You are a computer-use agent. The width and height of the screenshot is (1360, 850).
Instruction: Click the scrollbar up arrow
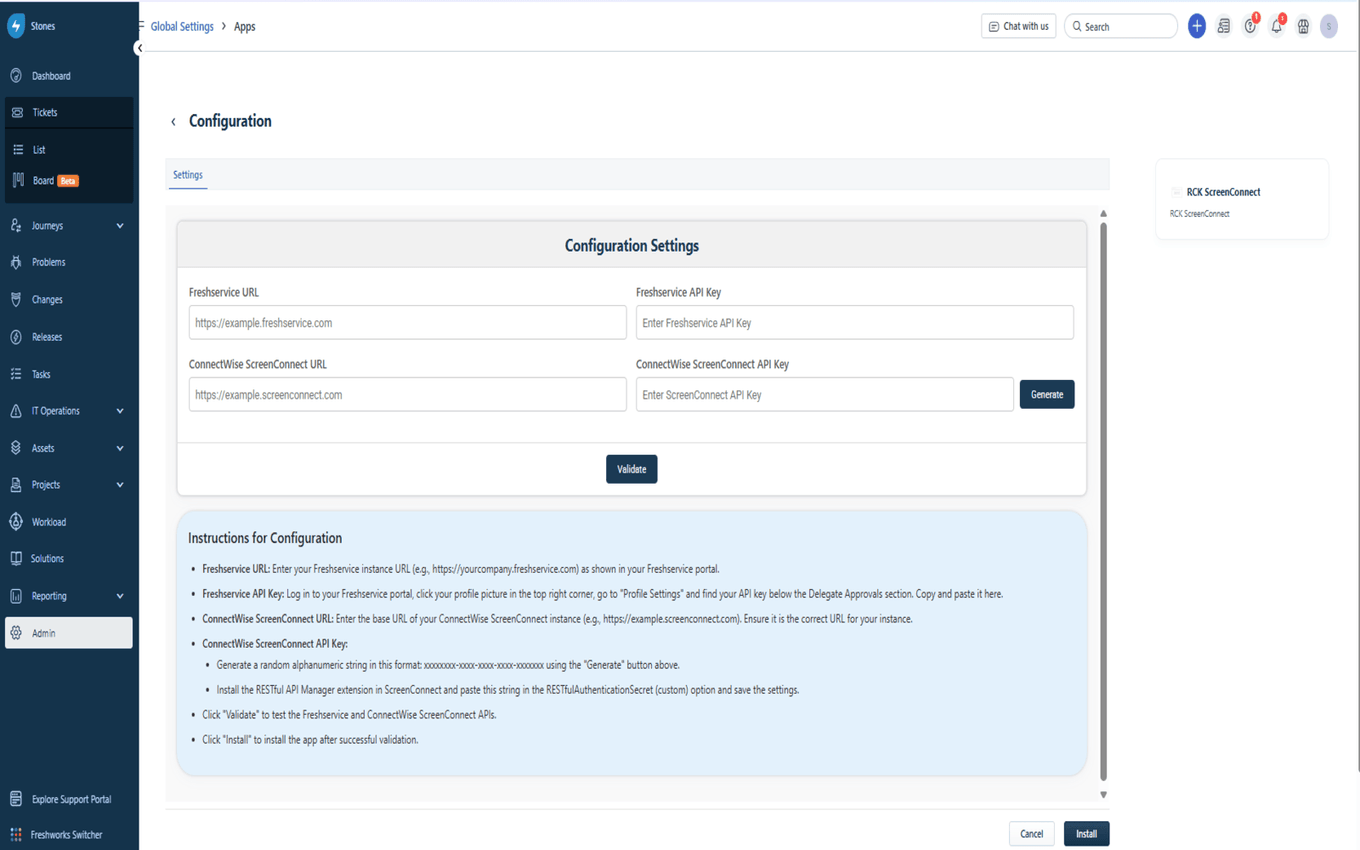[x=1104, y=213]
